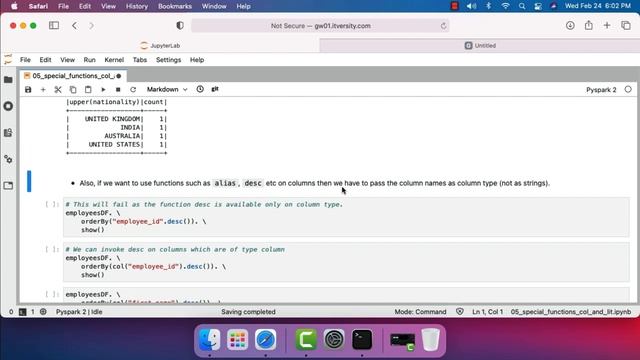Click Ln 1, Col 1 status entry
The height and width of the screenshot is (360, 640).
pyautogui.click(x=487, y=312)
